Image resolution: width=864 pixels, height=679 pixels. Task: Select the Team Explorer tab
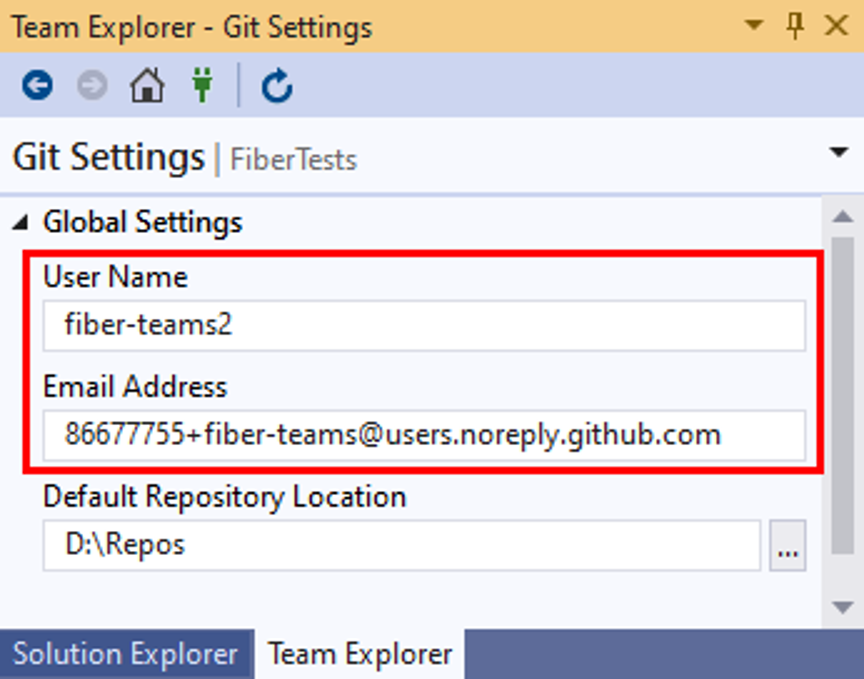point(360,655)
